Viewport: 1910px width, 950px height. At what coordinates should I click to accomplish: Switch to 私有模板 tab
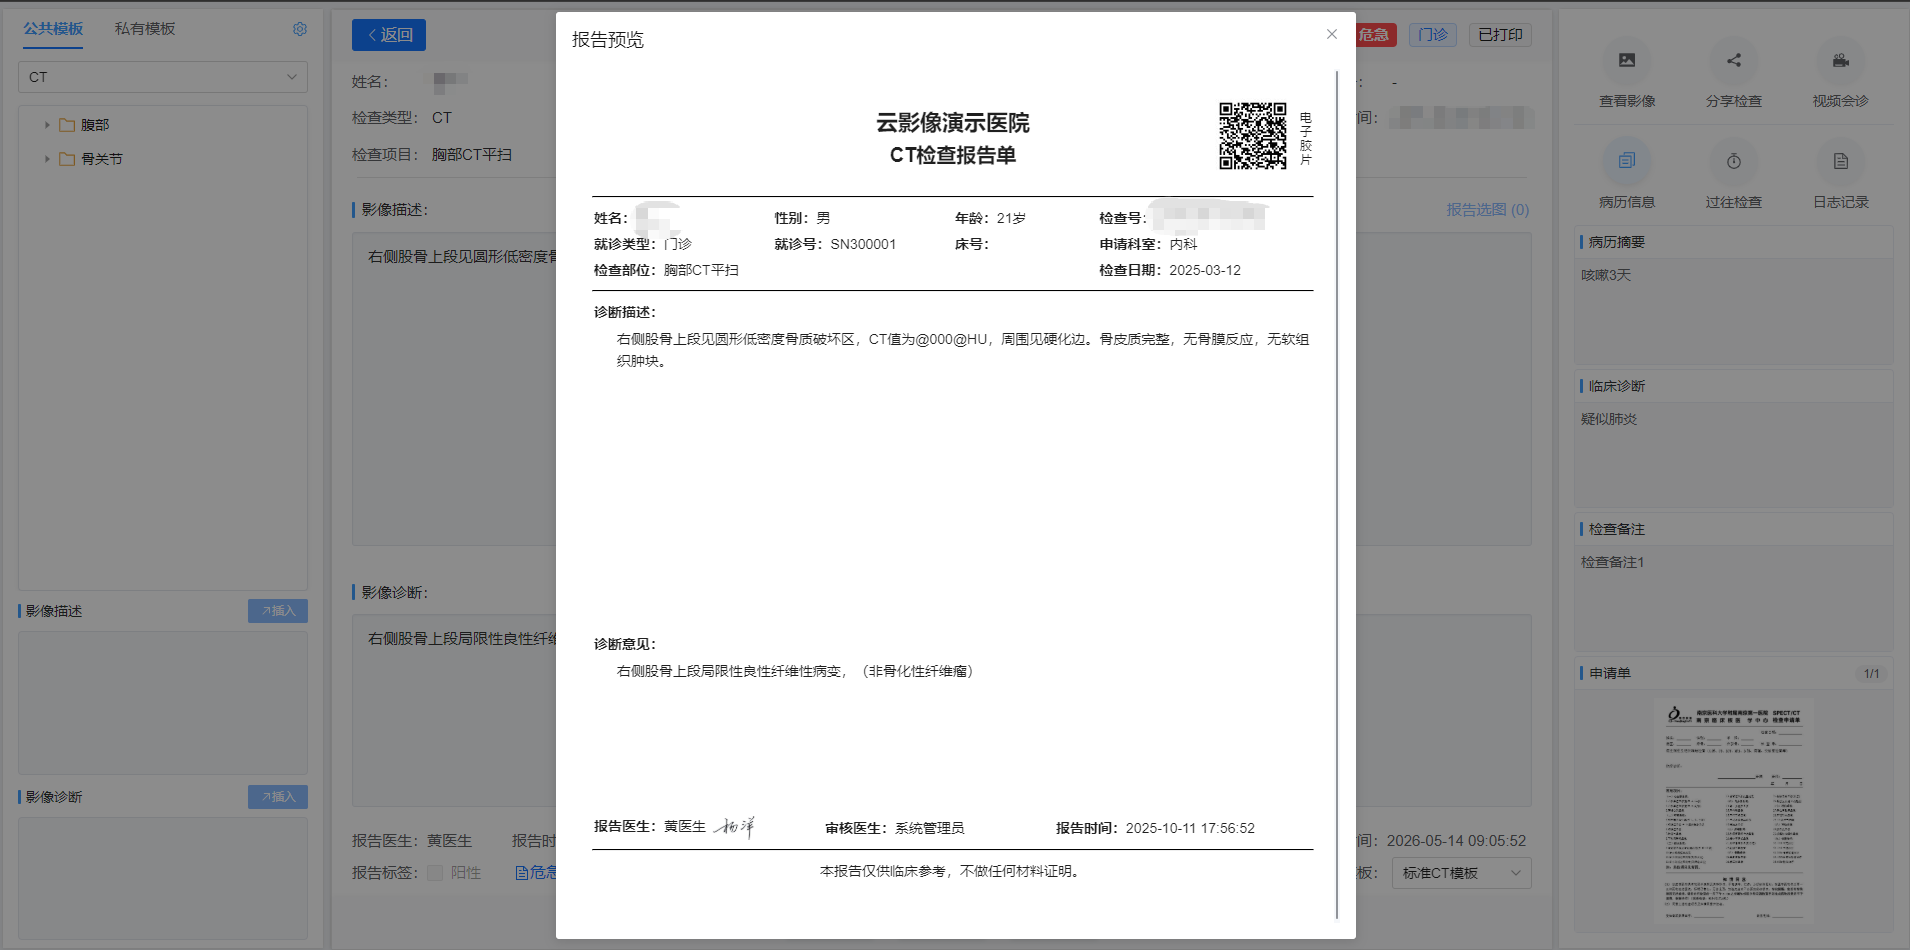(x=145, y=29)
